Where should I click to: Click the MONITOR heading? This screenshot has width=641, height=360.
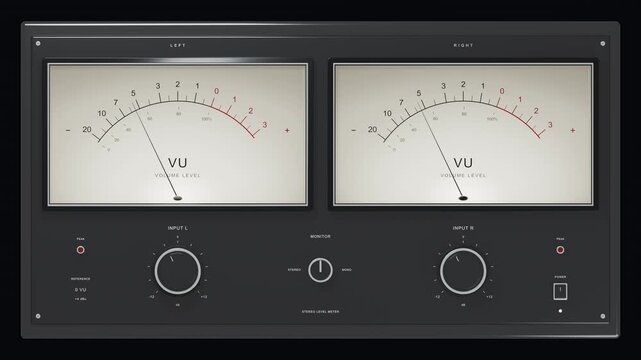click(320, 237)
